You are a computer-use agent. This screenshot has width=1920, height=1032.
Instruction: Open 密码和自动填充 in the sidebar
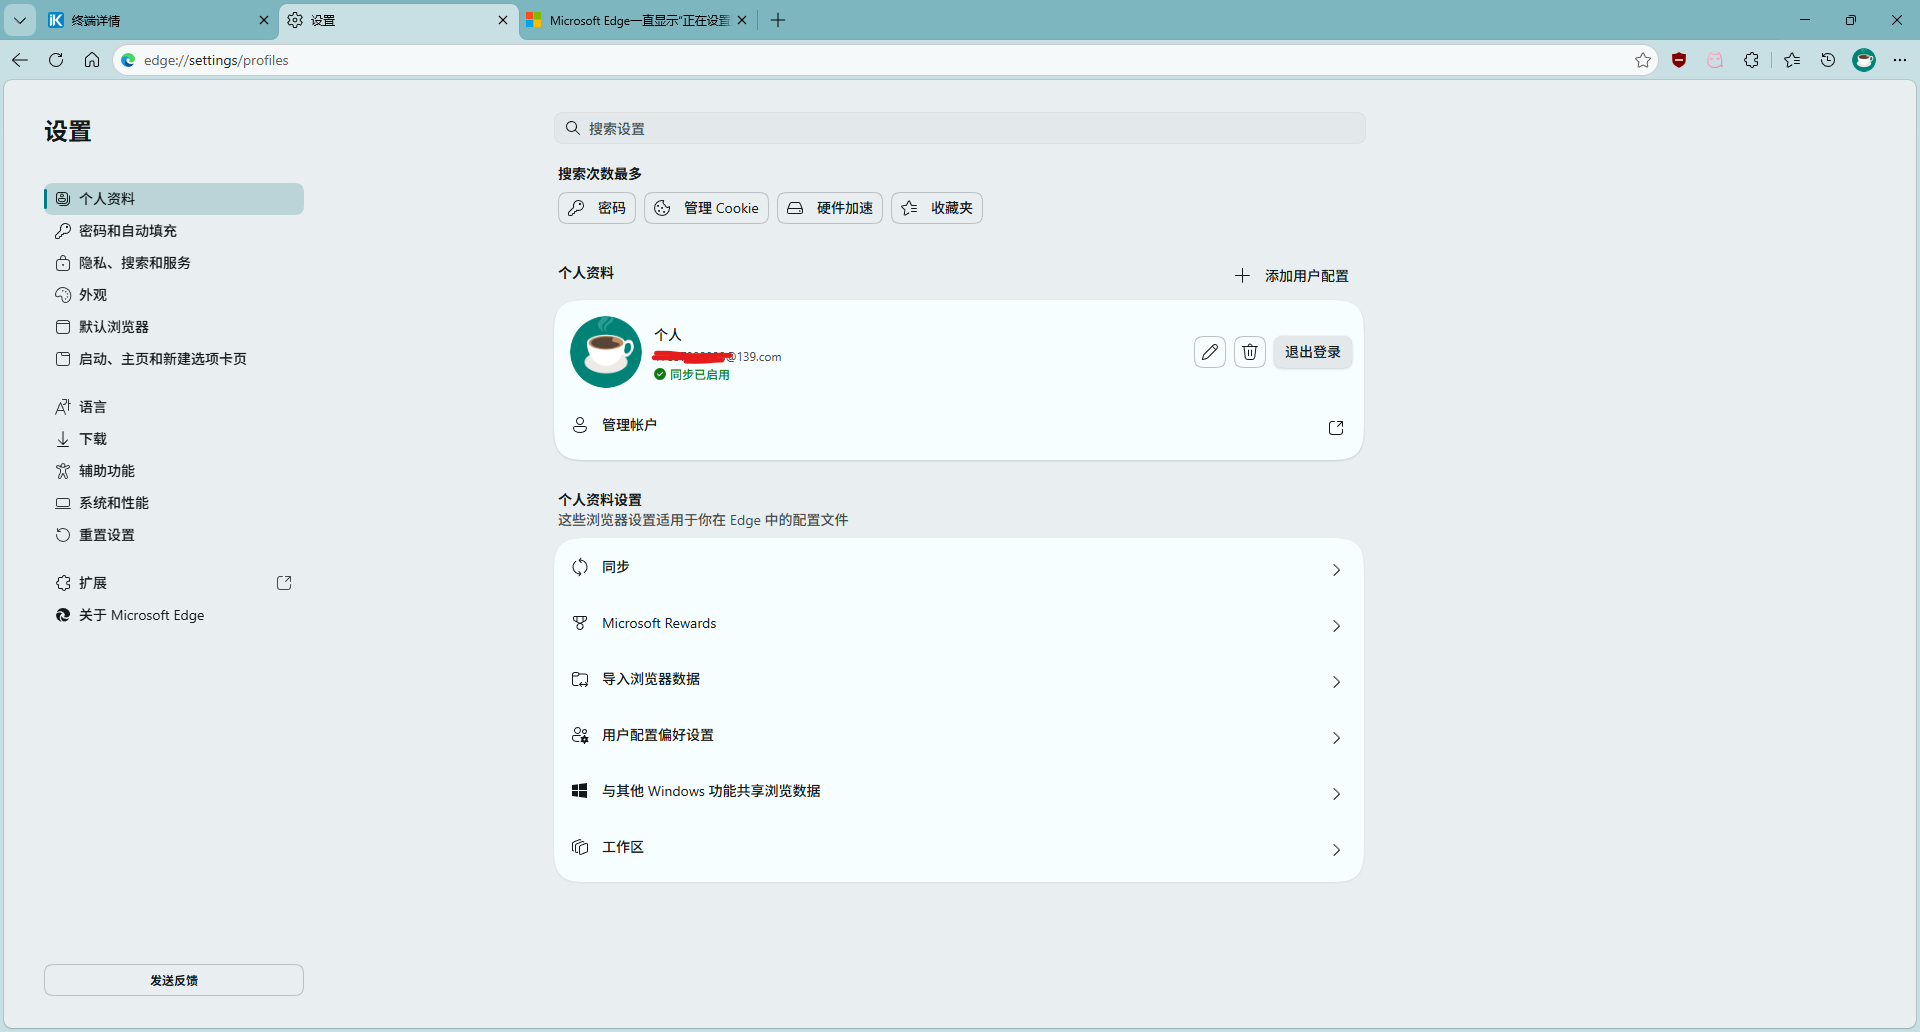174,231
